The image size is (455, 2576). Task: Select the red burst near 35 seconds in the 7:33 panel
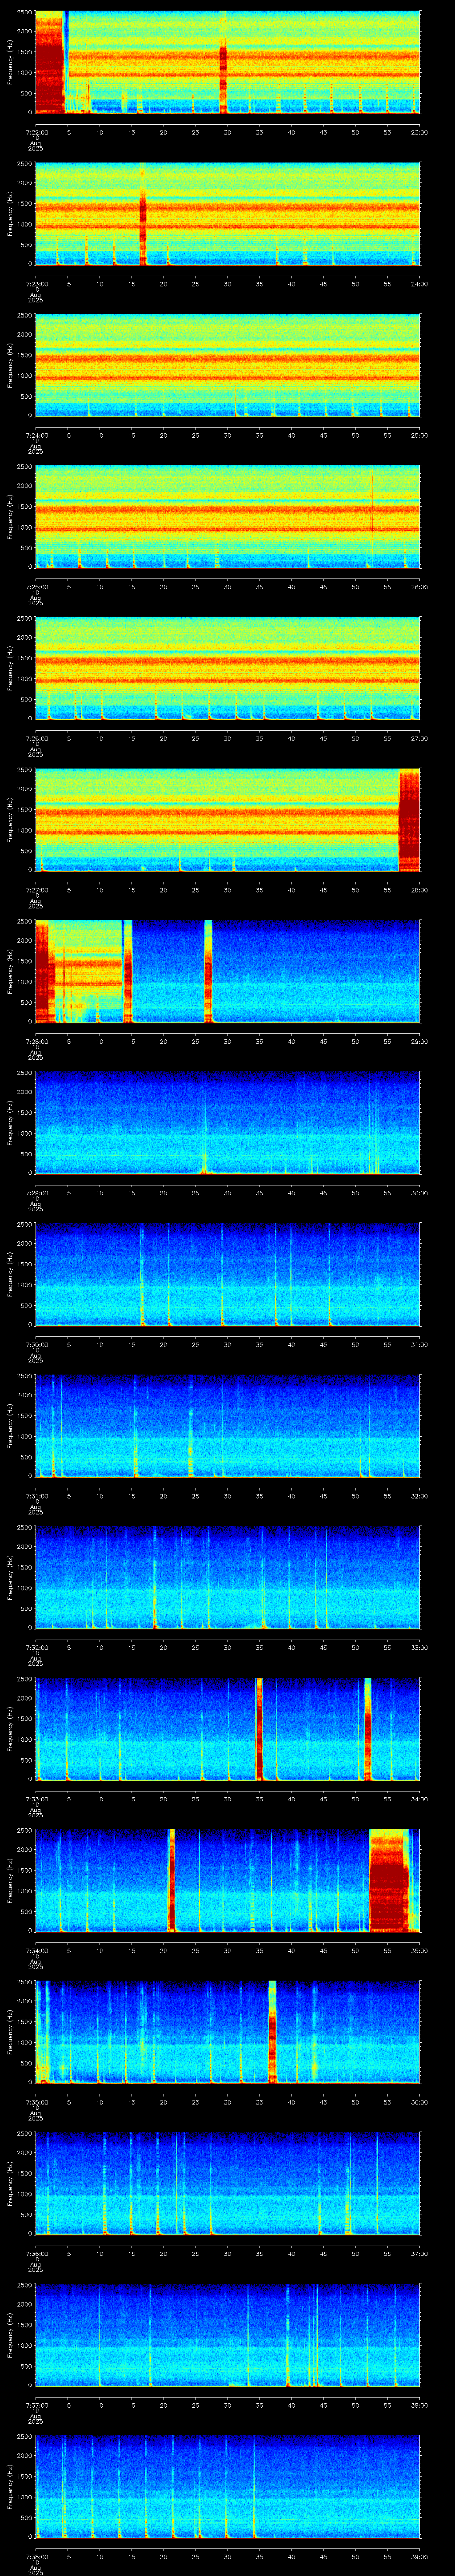259,1728
